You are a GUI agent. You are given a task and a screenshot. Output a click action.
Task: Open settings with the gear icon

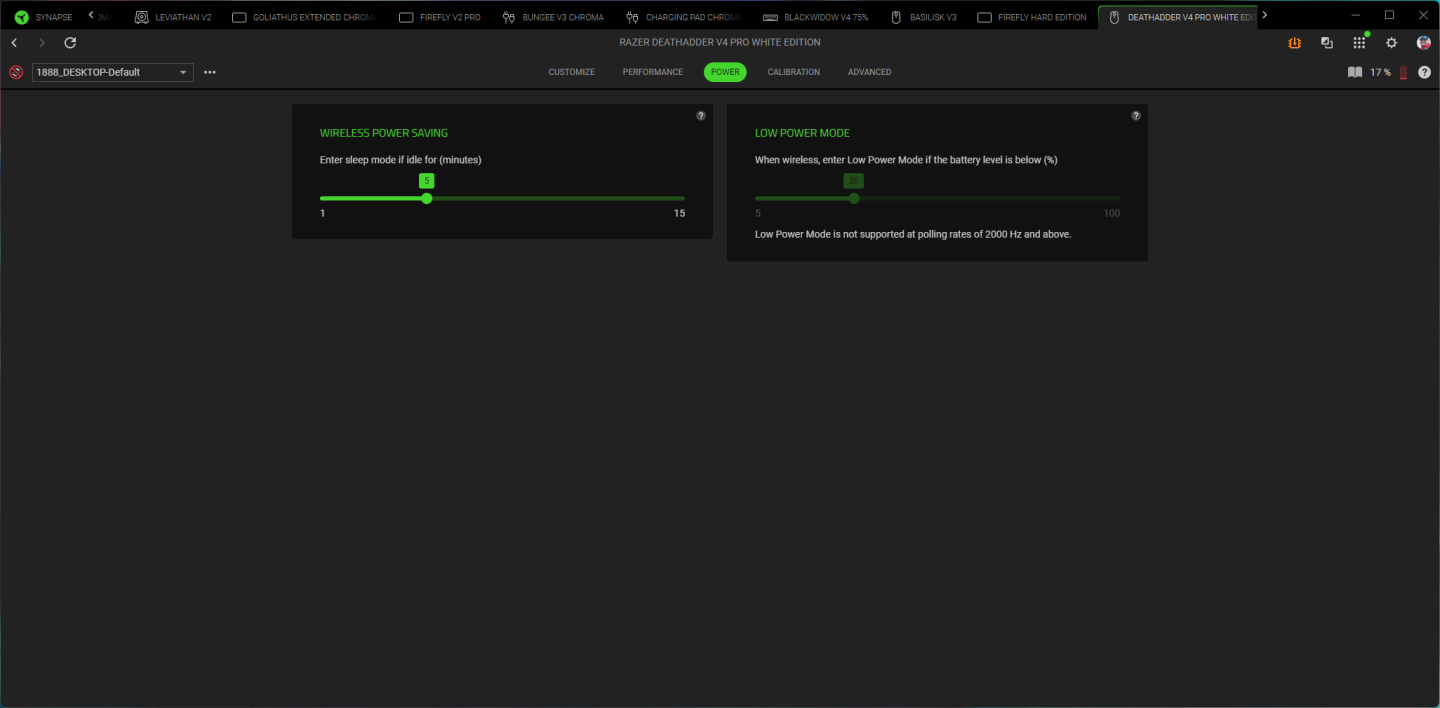coord(1391,43)
